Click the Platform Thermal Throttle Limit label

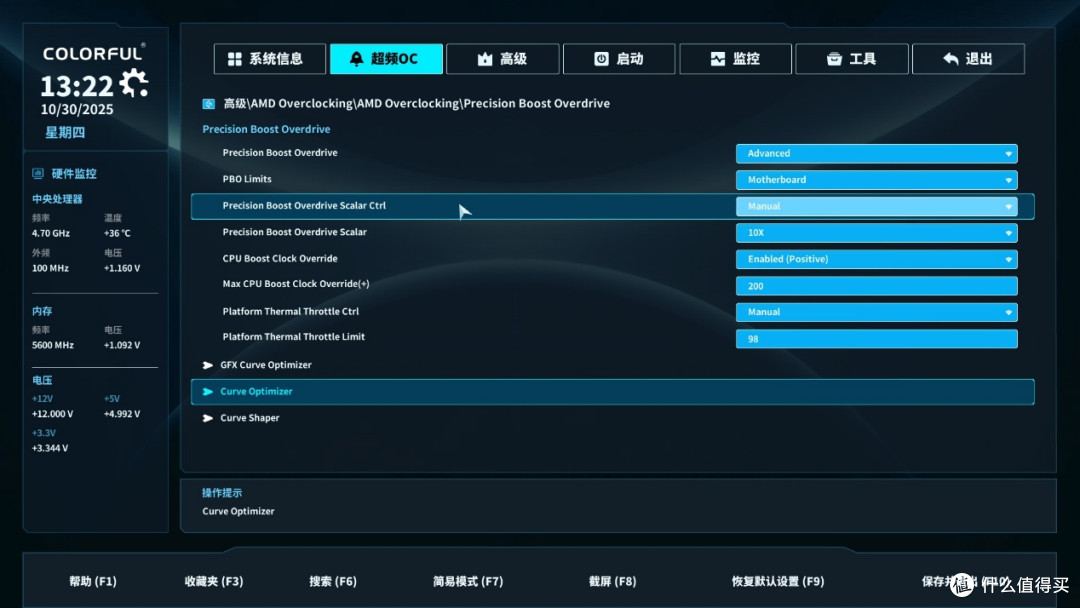coord(293,337)
